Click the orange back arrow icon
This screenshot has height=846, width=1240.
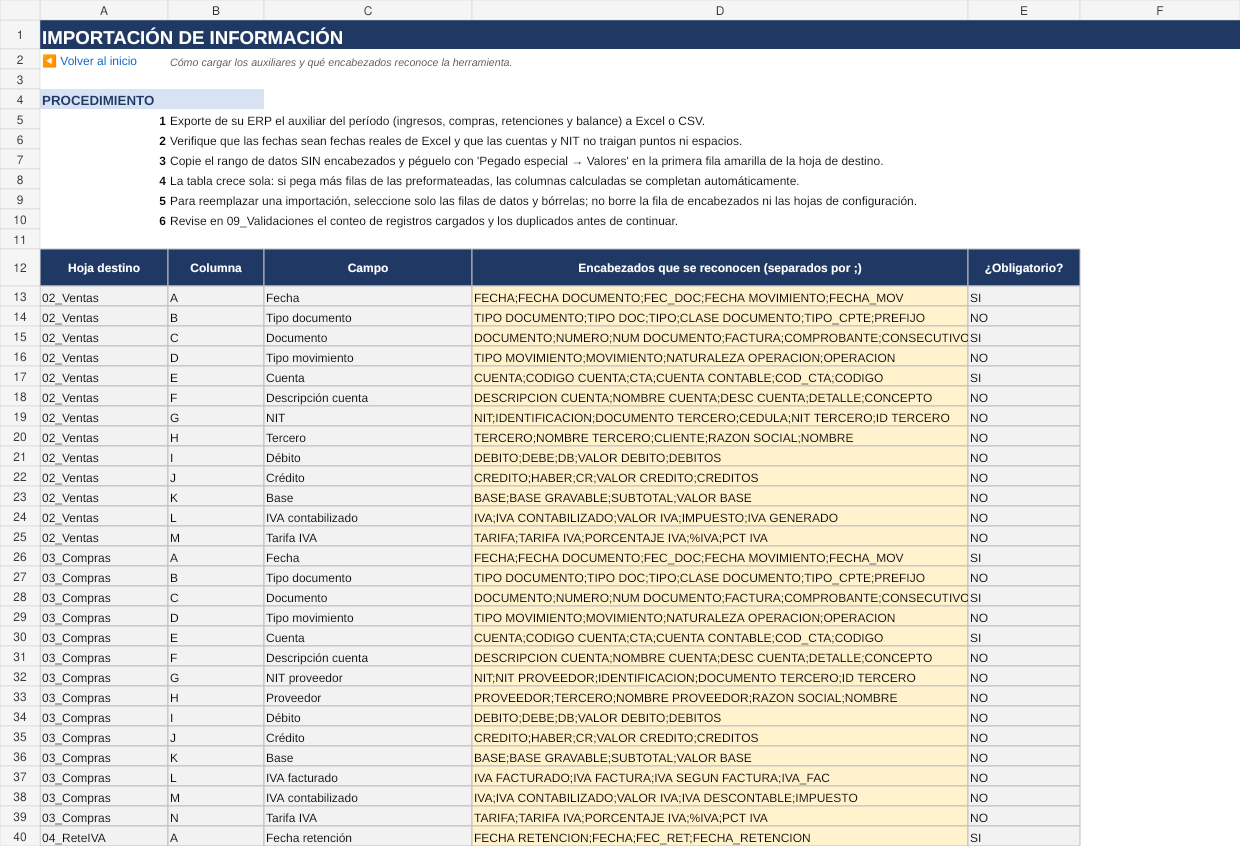click(49, 61)
